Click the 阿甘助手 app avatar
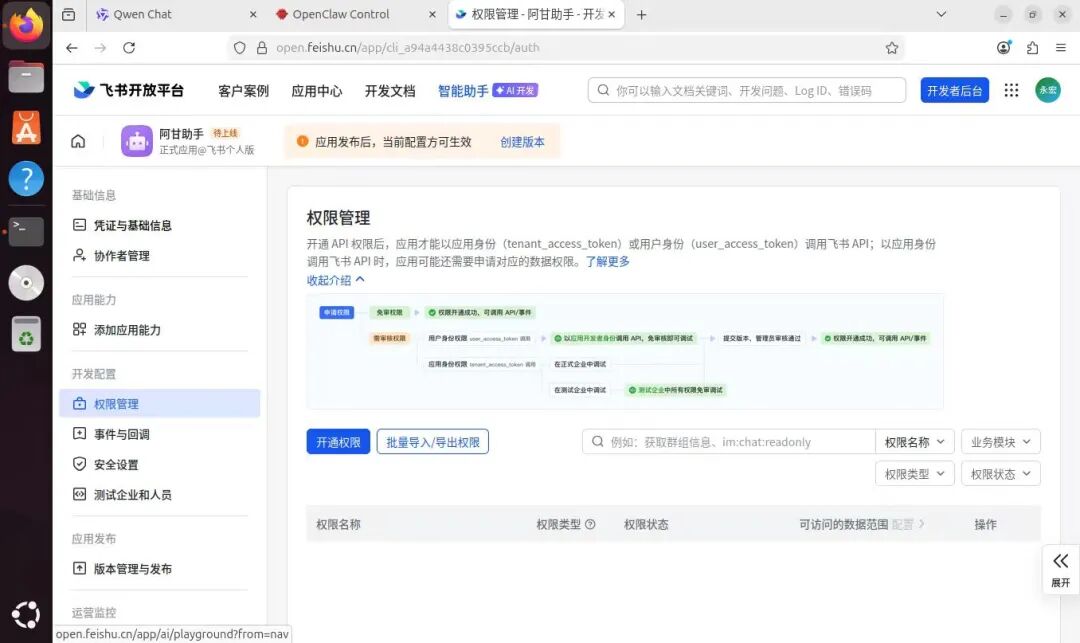The image size is (1080, 643). (136, 140)
